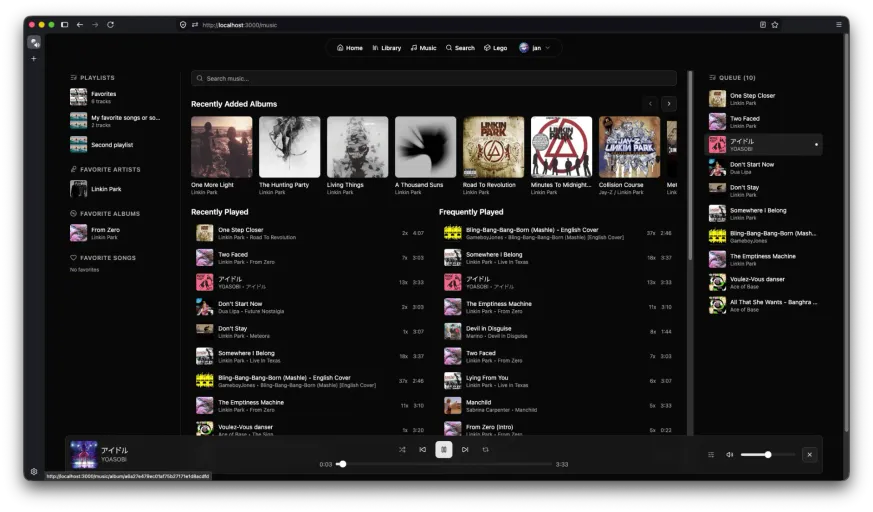873x512 pixels.
Task: Open A Thousand Suns album cover
Action: coord(425,147)
